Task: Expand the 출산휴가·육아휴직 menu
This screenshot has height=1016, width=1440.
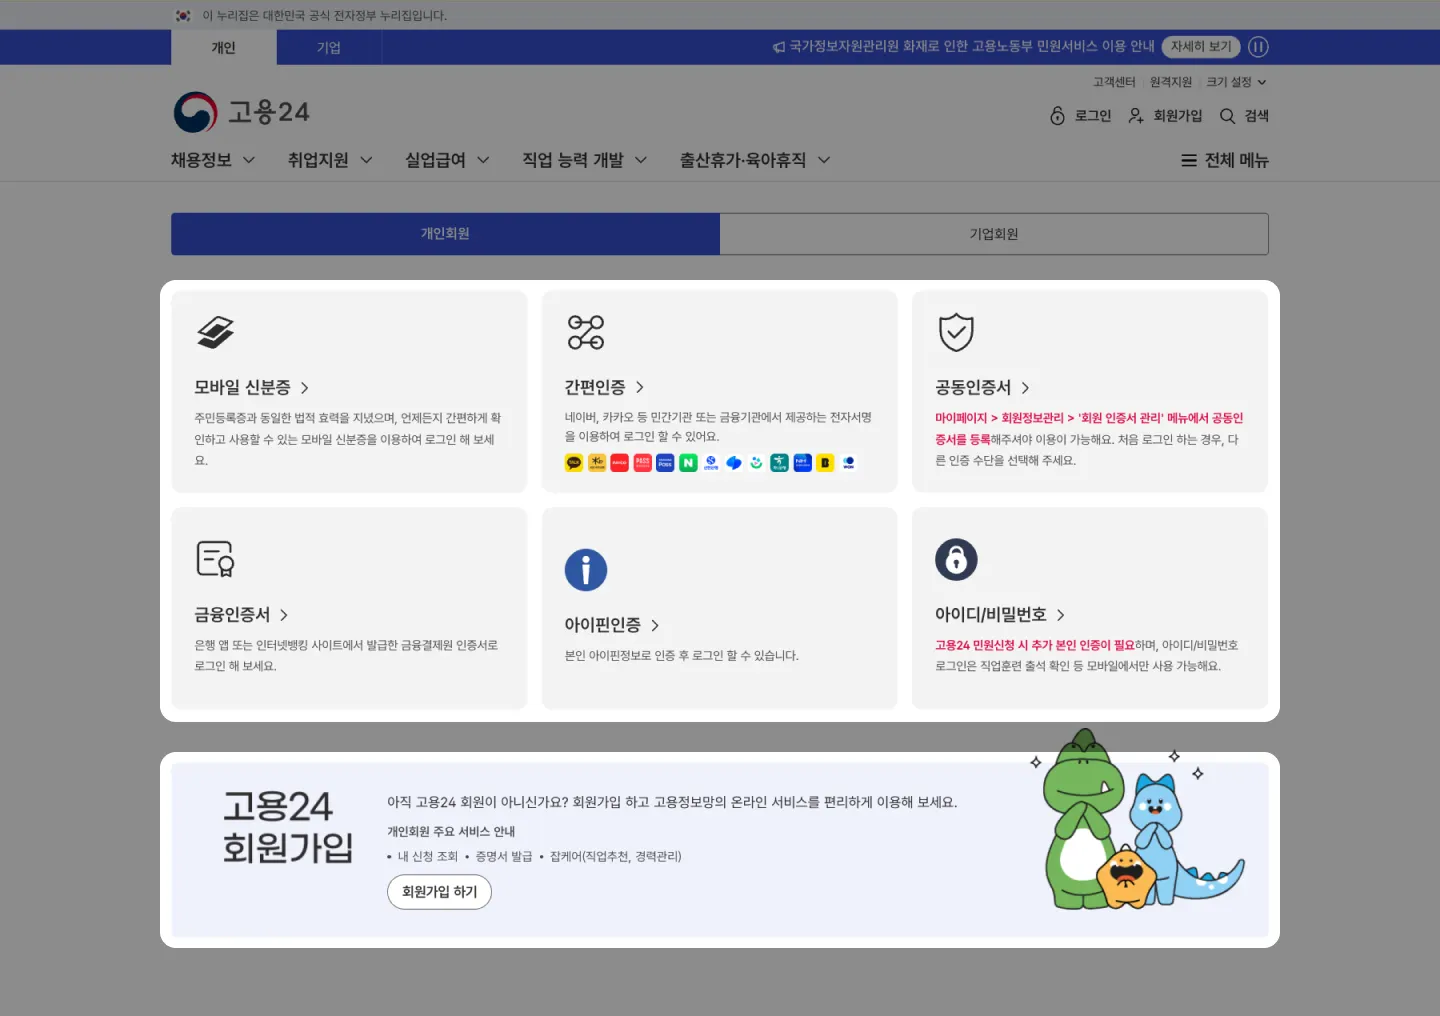Action: click(x=755, y=160)
